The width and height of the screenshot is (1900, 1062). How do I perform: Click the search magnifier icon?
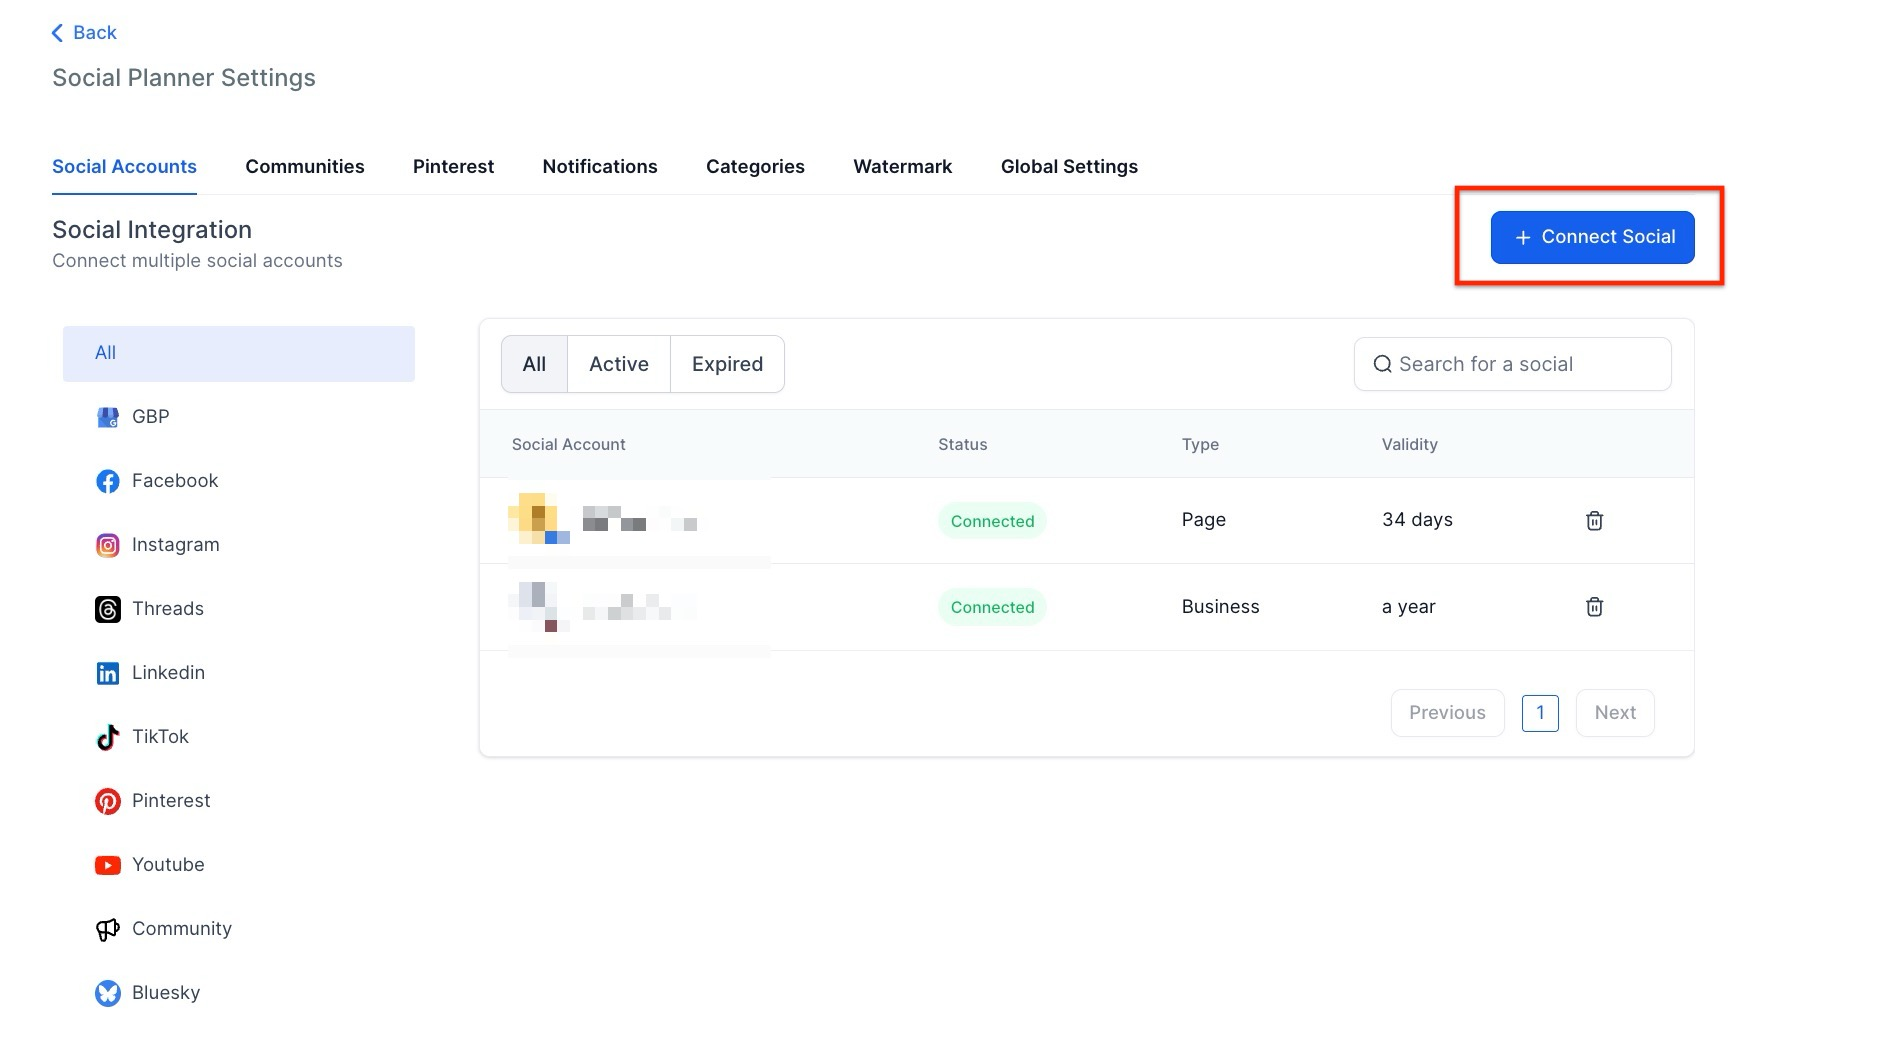[x=1382, y=364]
